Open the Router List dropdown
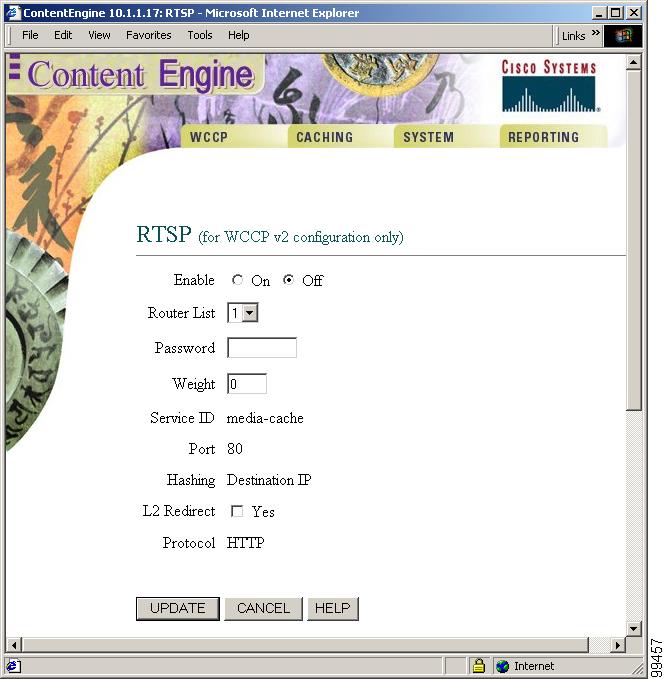 (242, 313)
